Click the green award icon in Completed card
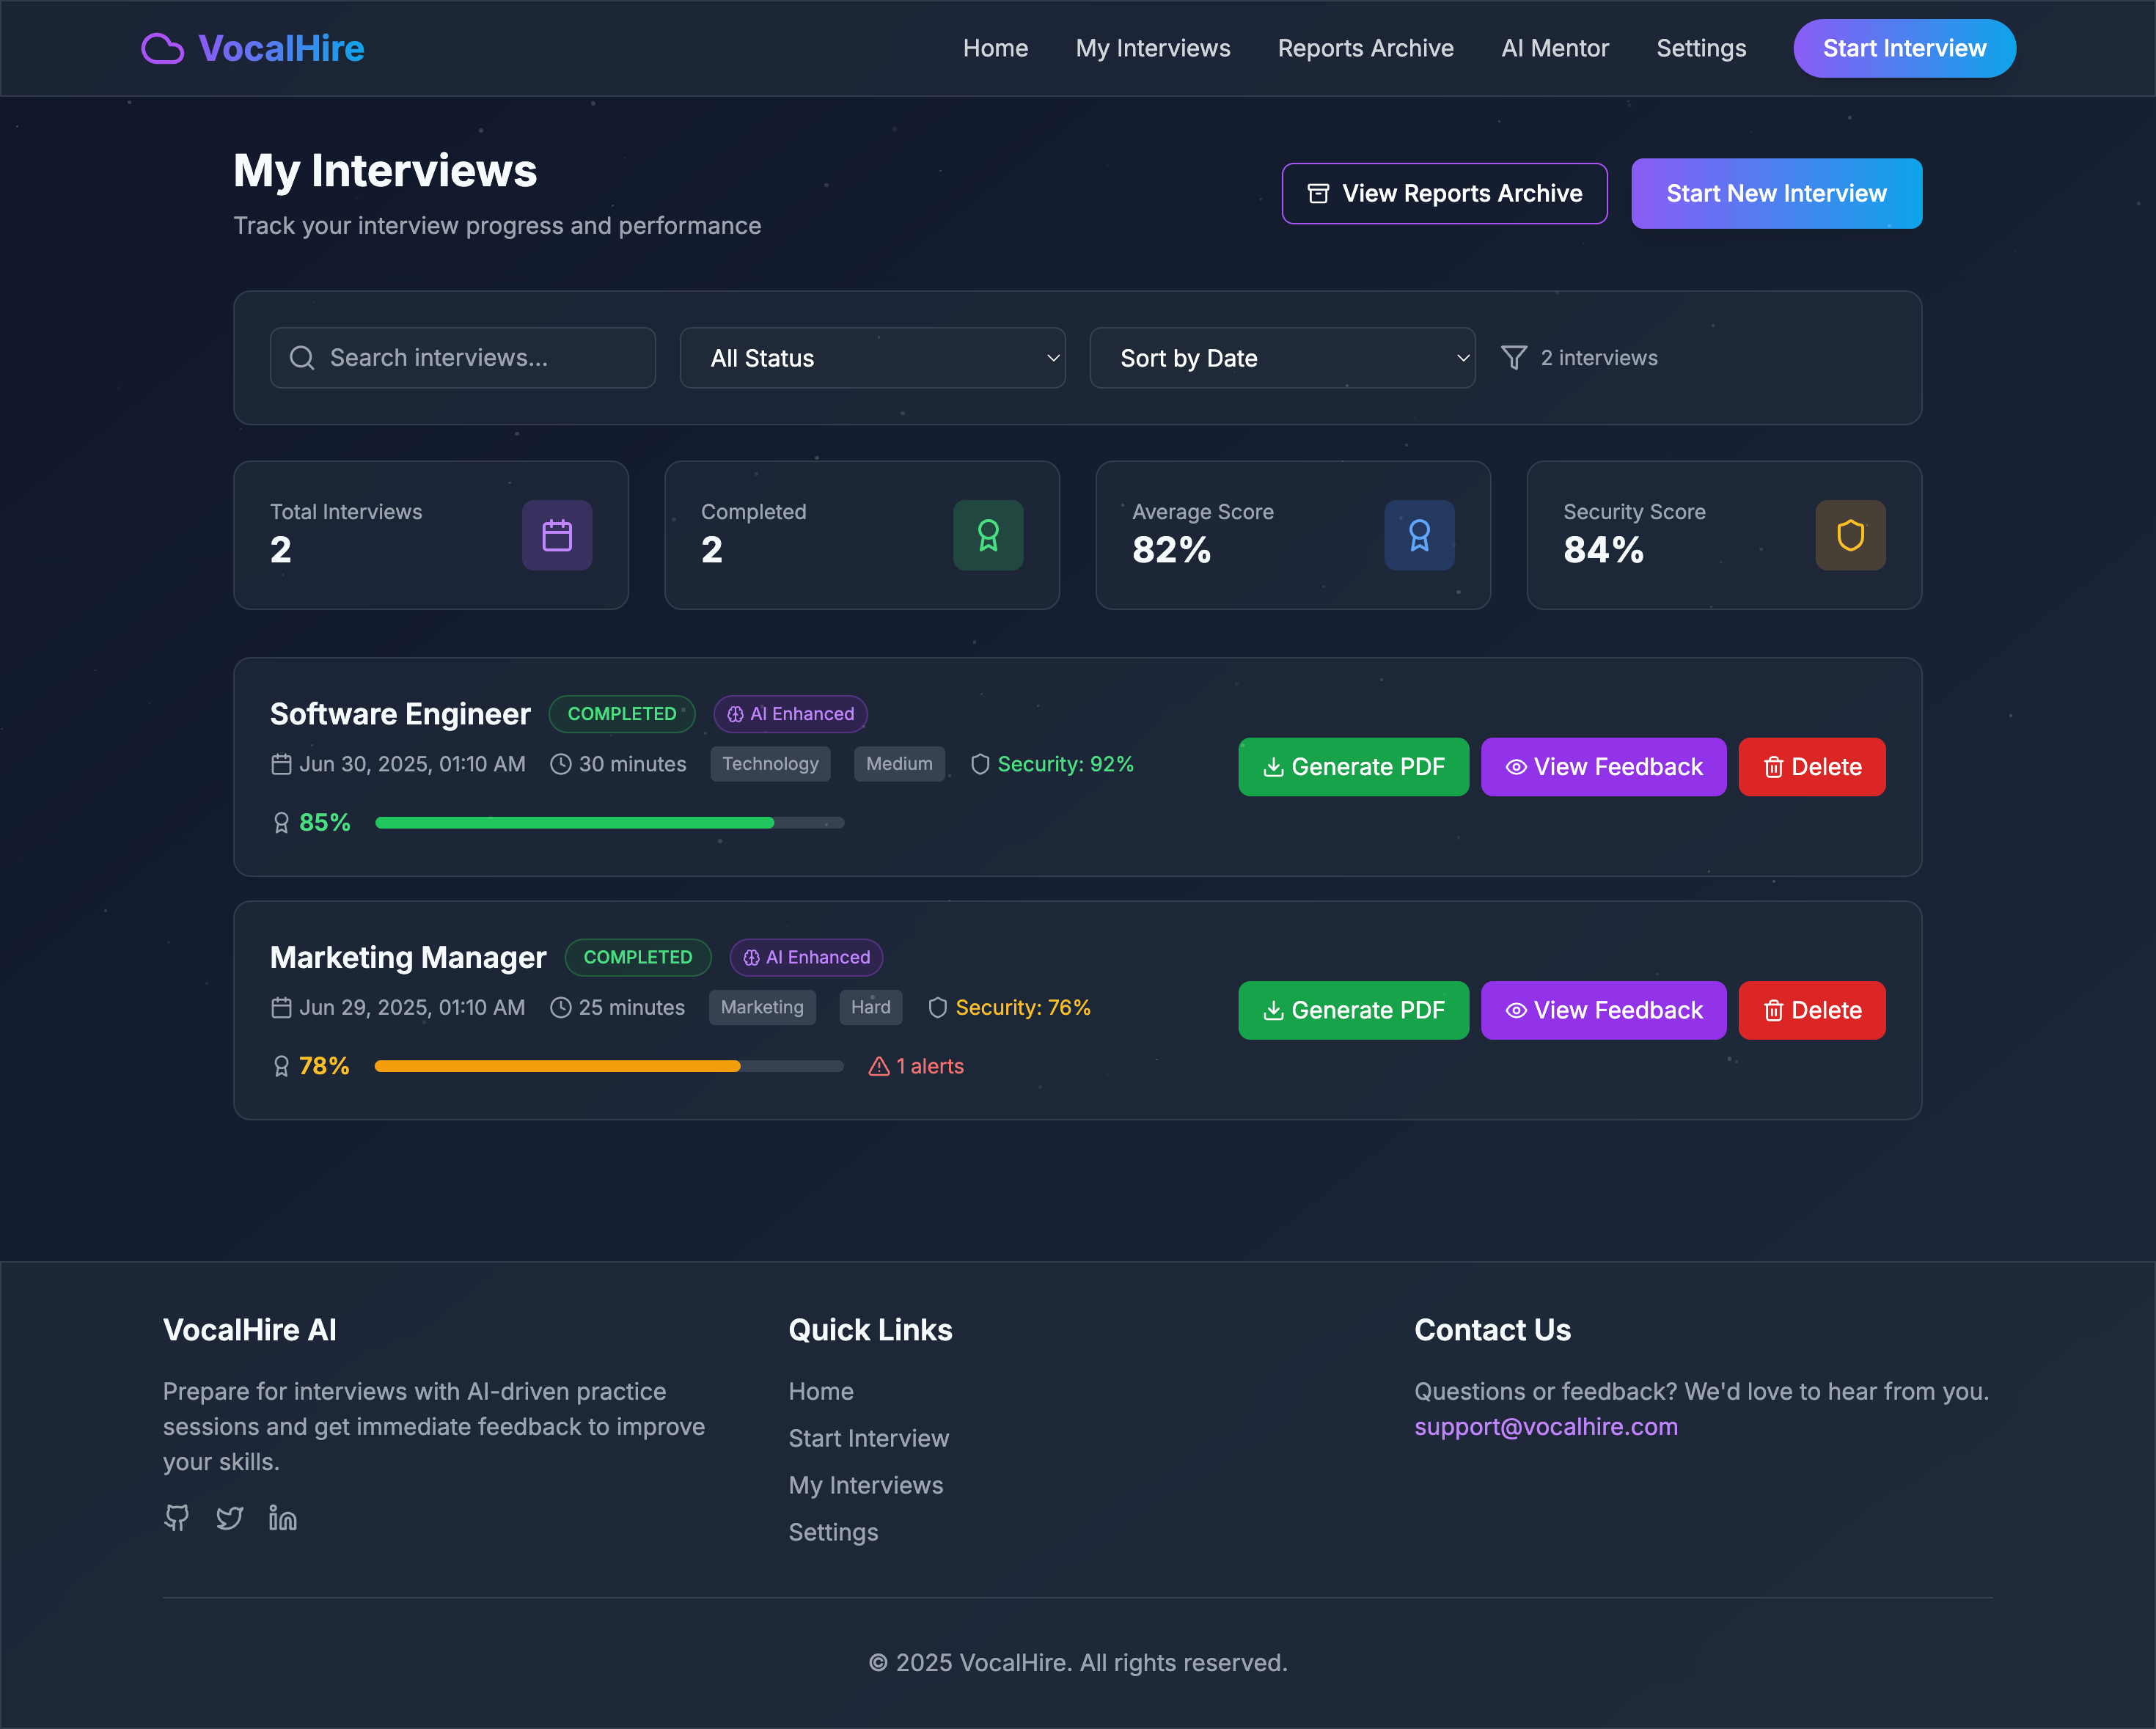 point(988,535)
